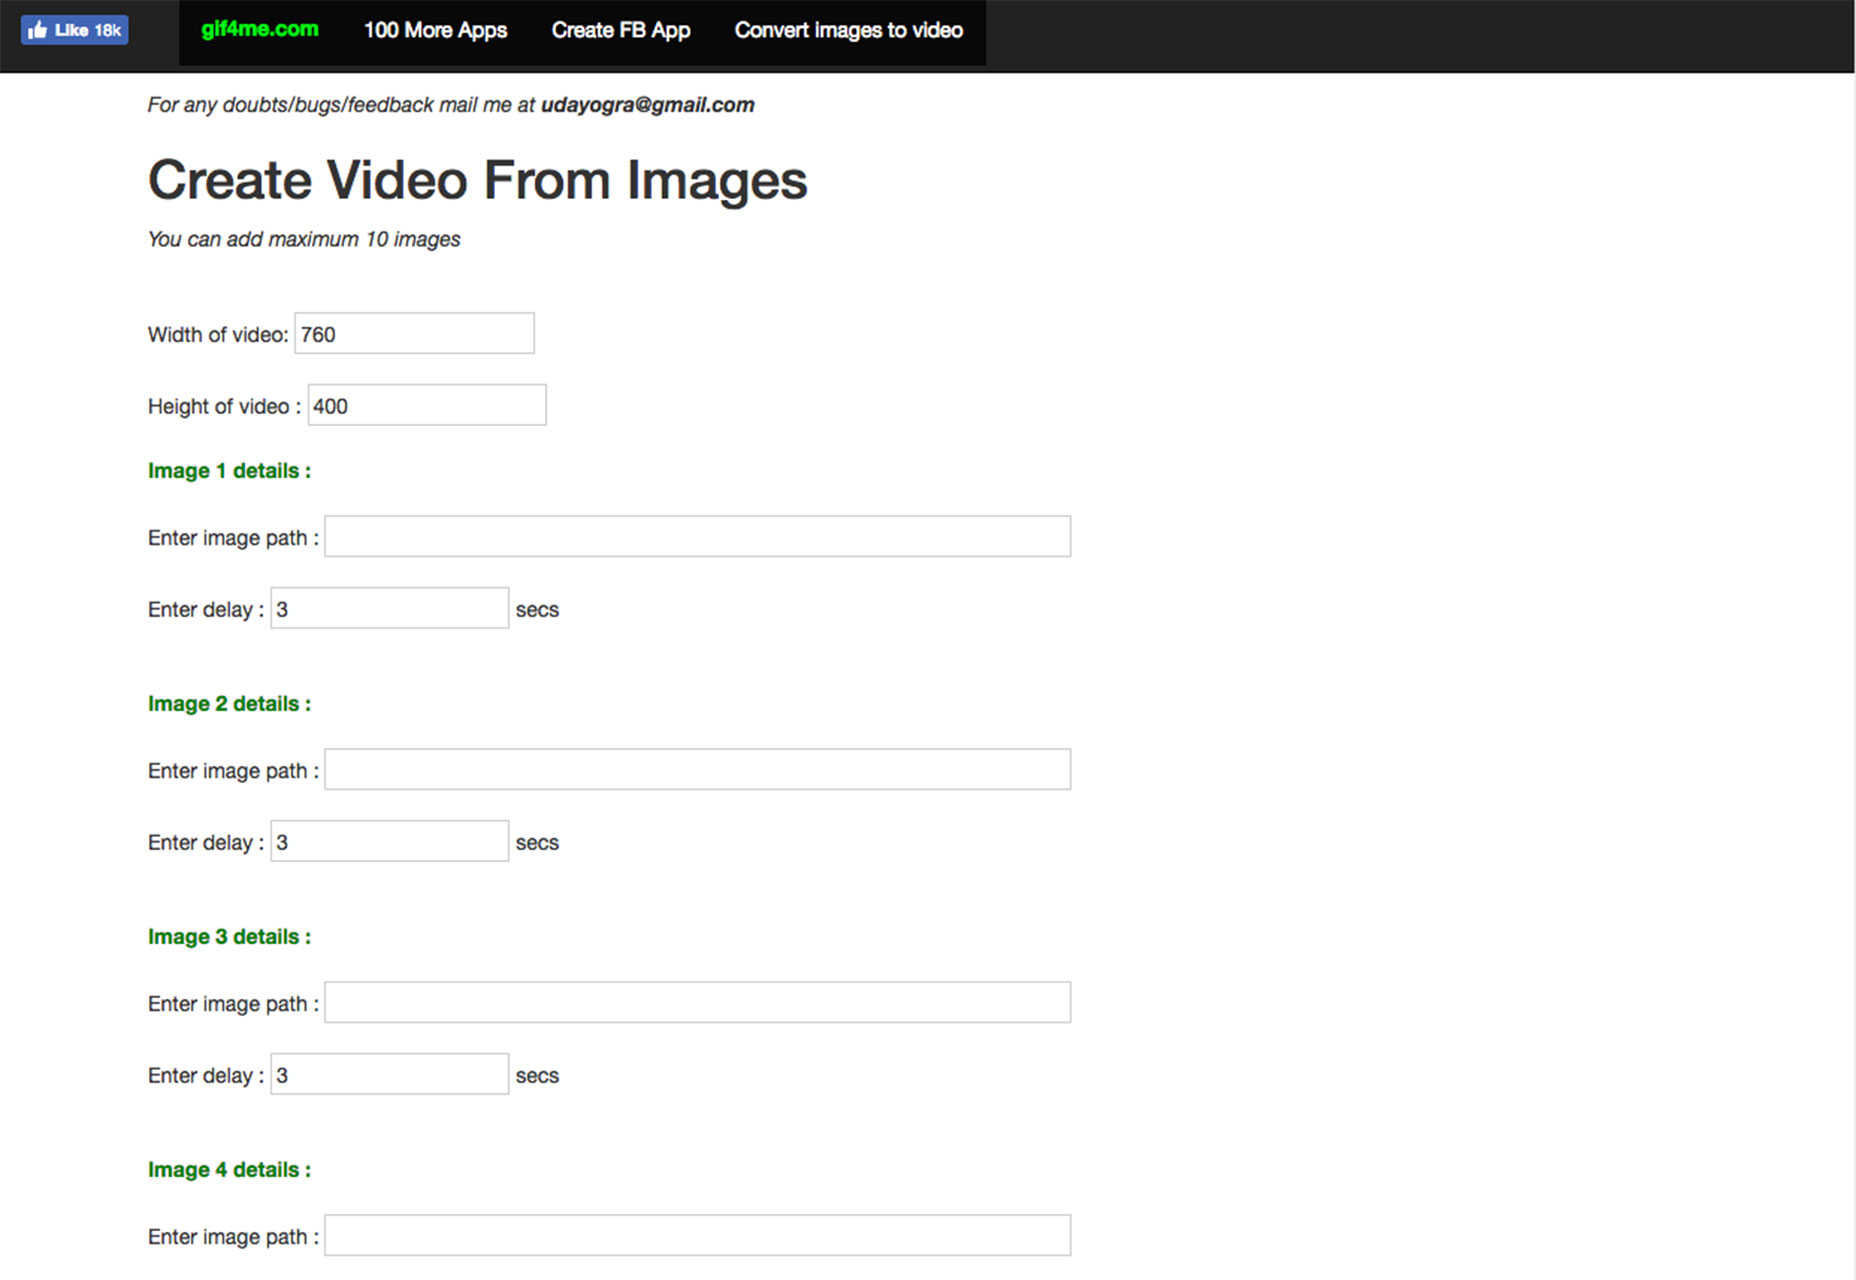This screenshot has width=1856, height=1280.
Task: Click the Image 1 details label
Action: (x=230, y=471)
